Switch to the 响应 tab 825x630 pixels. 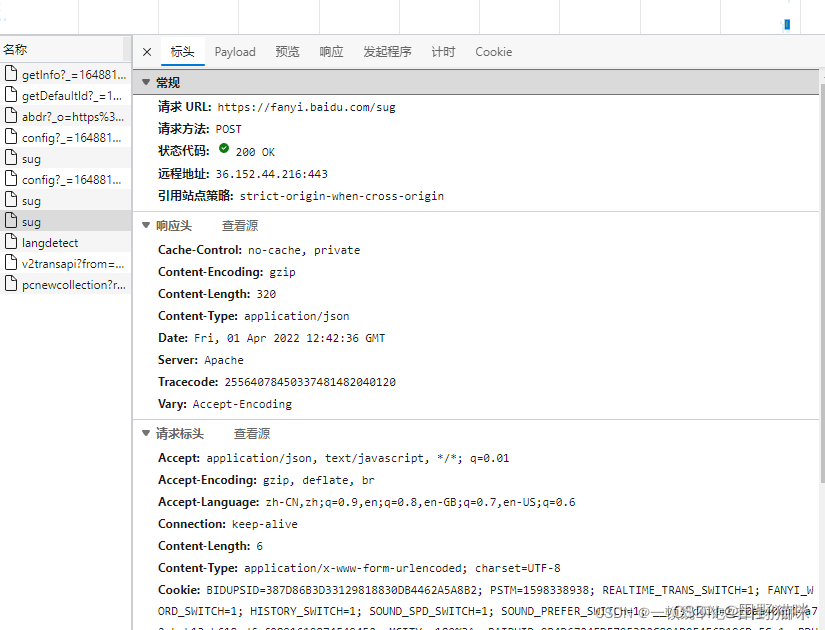[331, 52]
